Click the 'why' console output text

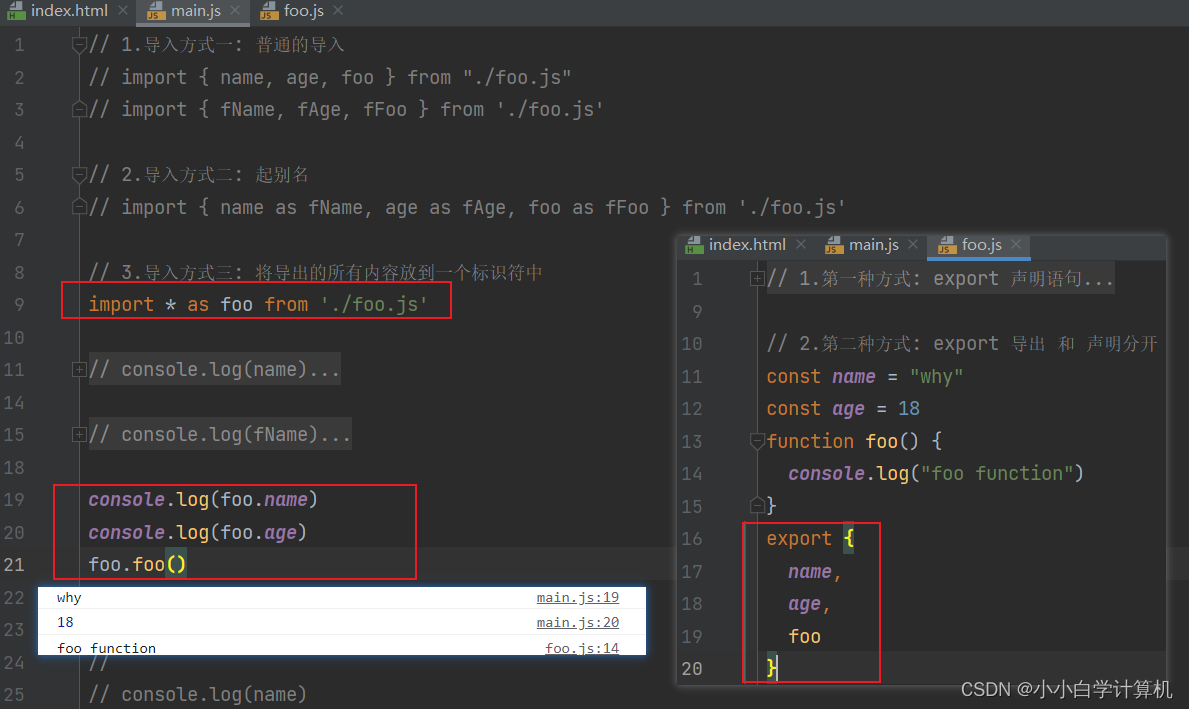coord(69,598)
